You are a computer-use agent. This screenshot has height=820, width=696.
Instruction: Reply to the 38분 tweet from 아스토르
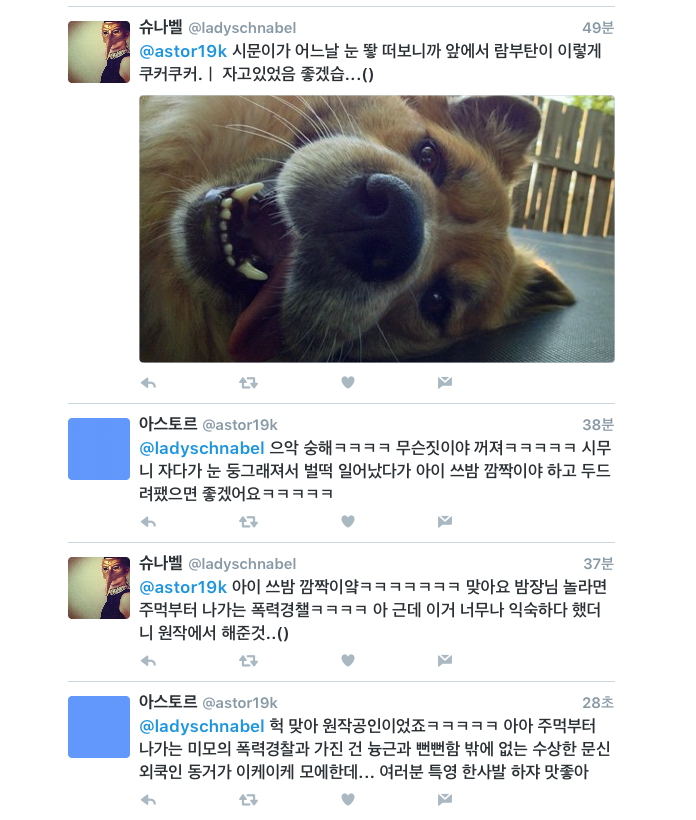coord(149,521)
